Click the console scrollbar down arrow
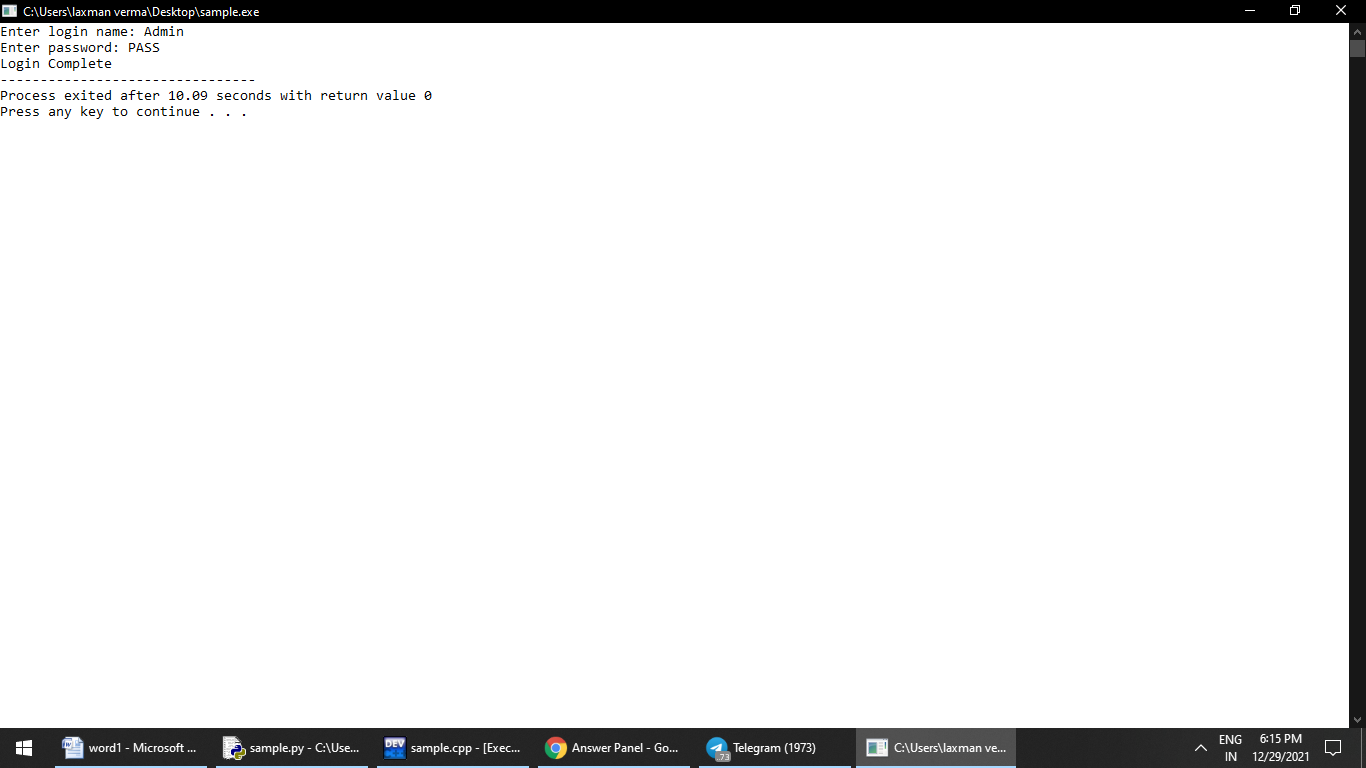The width and height of the screenshot is (1366, 768). click(1357, 719)
